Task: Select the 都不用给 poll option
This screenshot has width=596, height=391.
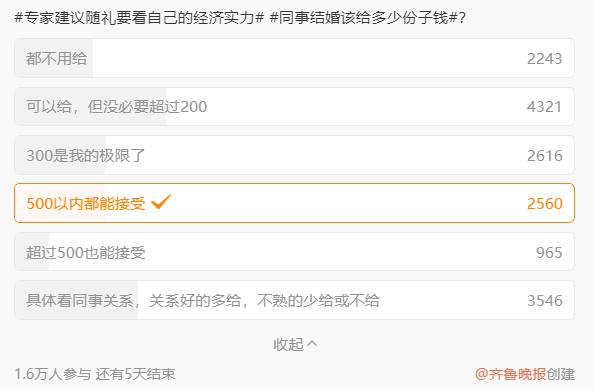Action: (294, 58)
